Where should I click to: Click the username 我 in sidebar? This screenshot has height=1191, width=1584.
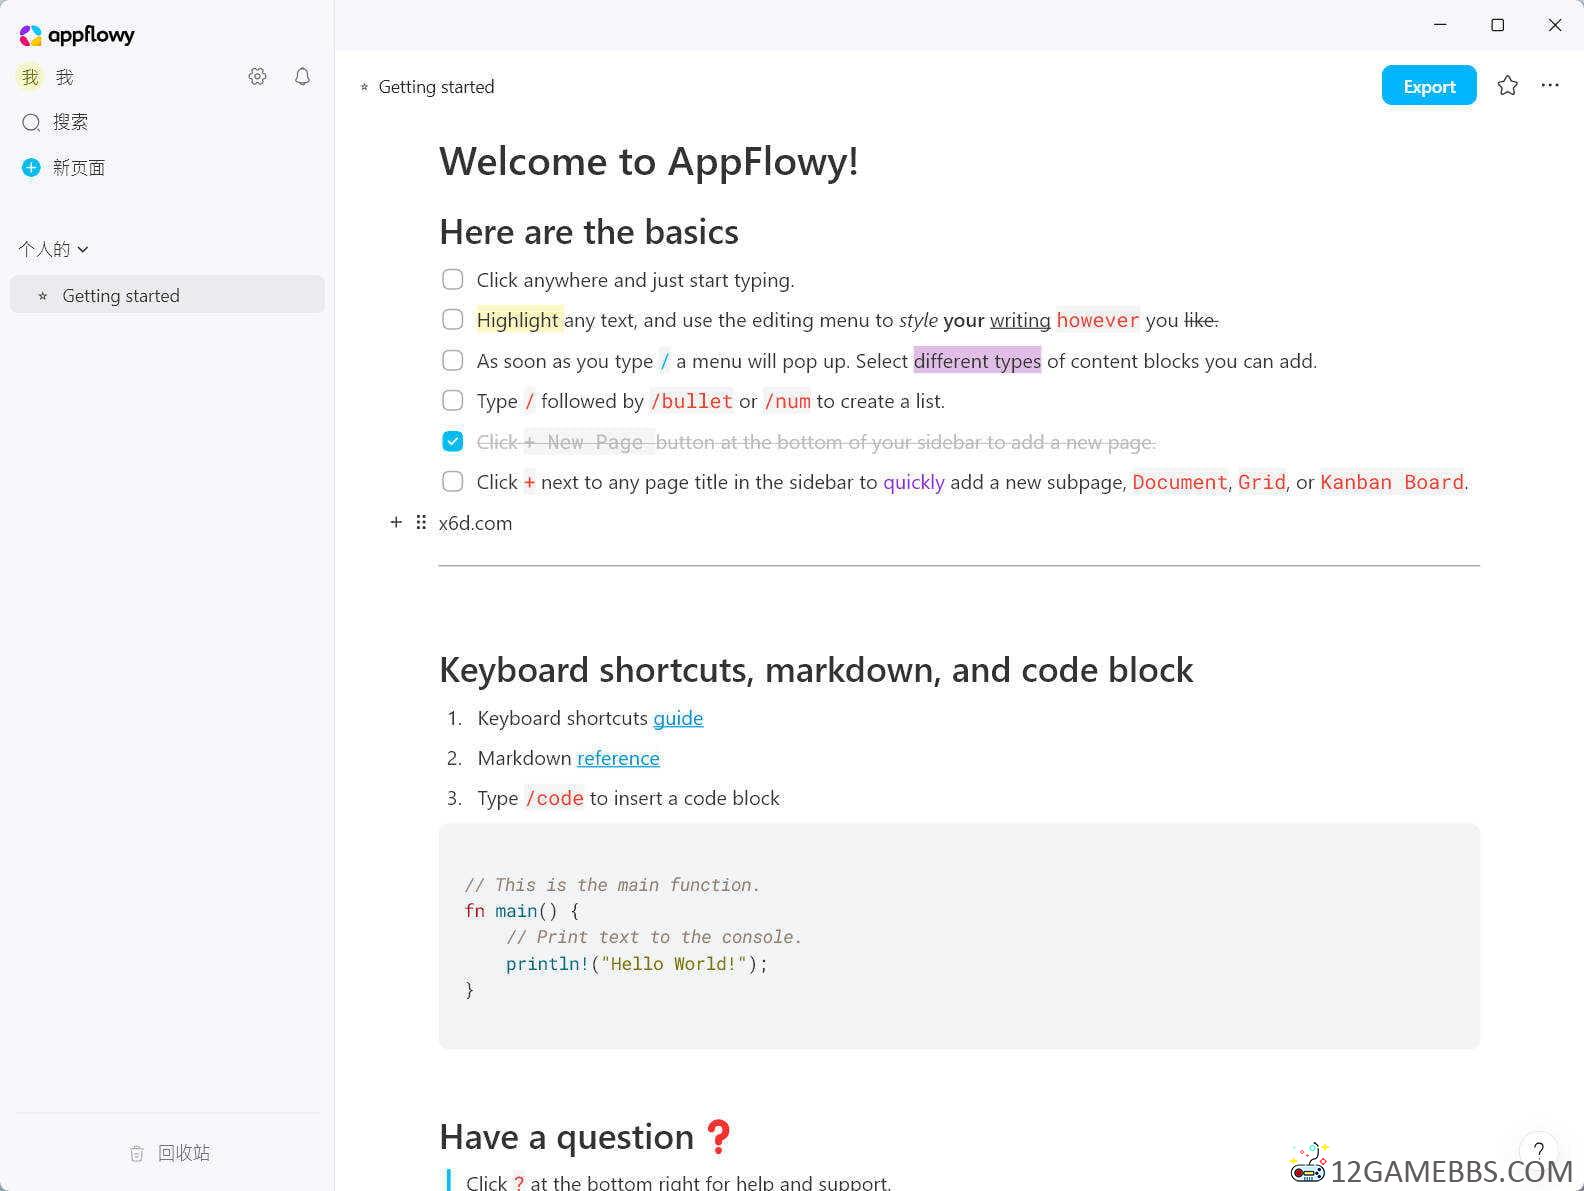point(65,77)
